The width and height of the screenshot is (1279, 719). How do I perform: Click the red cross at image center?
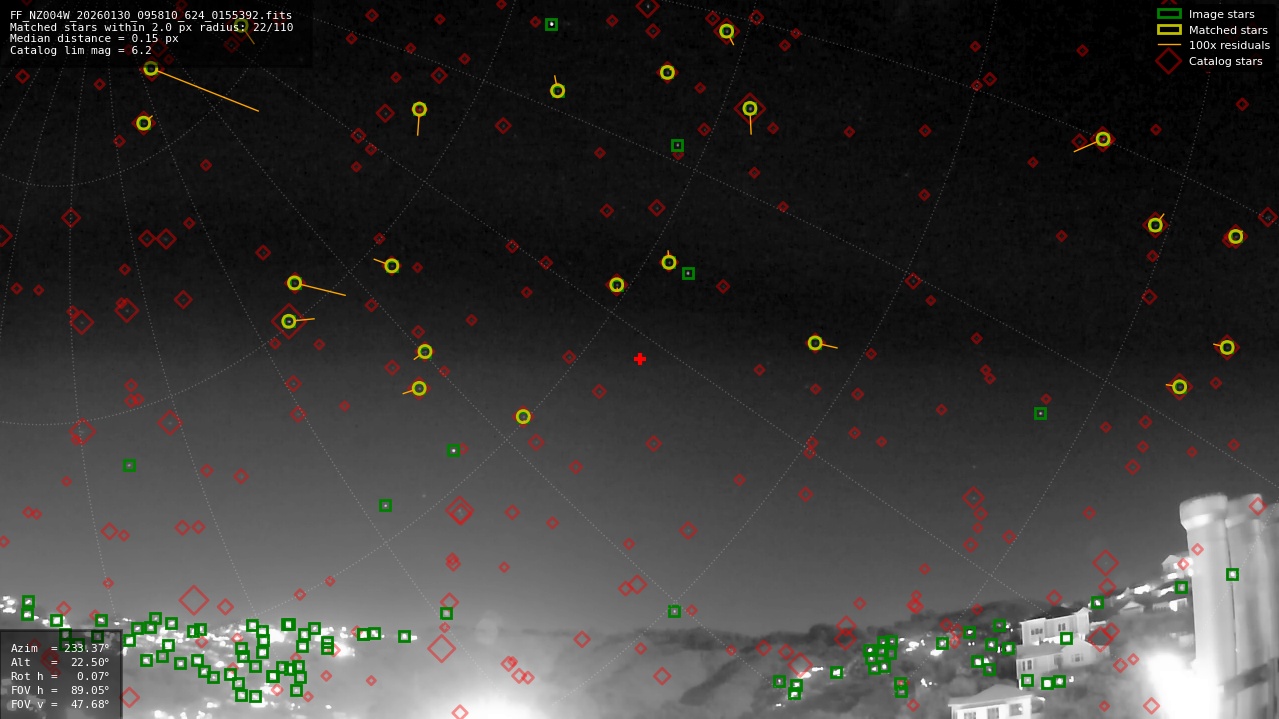pyautogui.click(x=640, y=359)
